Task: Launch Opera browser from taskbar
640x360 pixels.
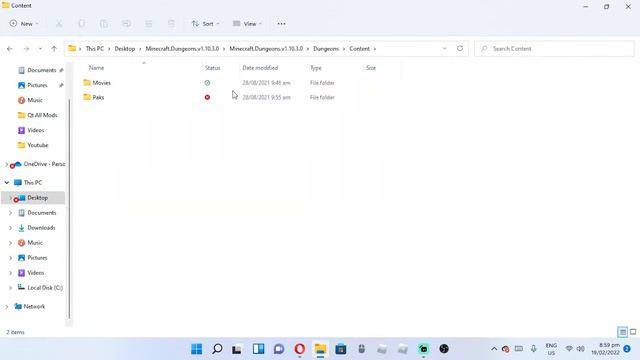Action: [x=300, y=349]
